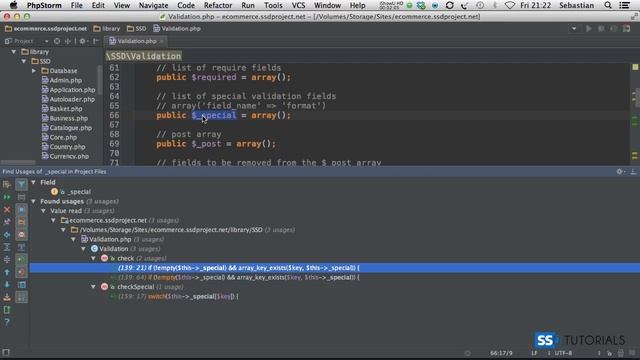
Task: Collapse the library folder in Project tree
Action: tap(14, 52)
